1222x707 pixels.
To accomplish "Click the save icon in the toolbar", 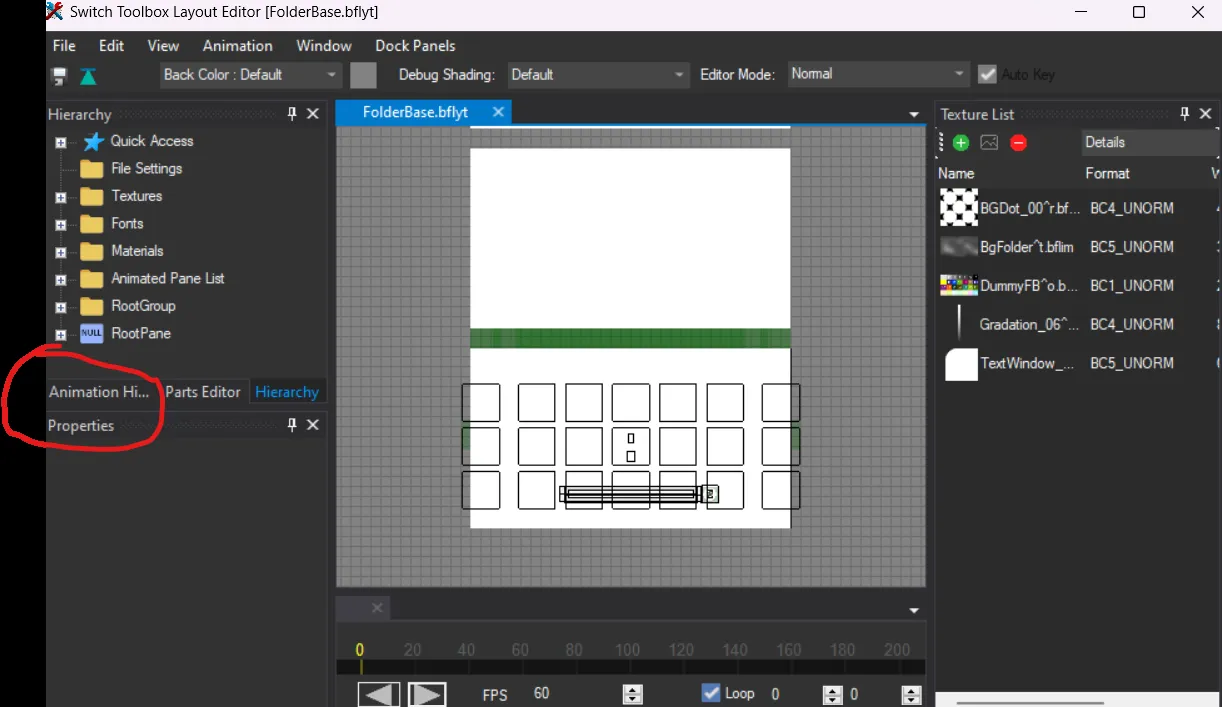I will pos(60,76).
